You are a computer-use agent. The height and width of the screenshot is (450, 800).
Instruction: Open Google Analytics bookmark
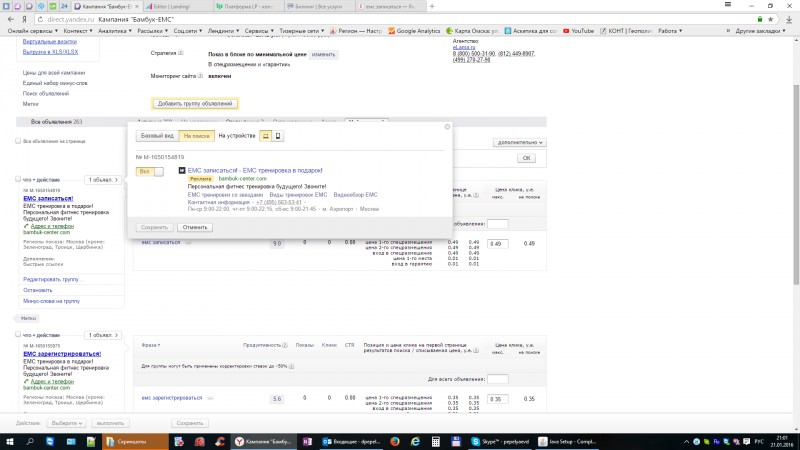(x=414, y=31)
